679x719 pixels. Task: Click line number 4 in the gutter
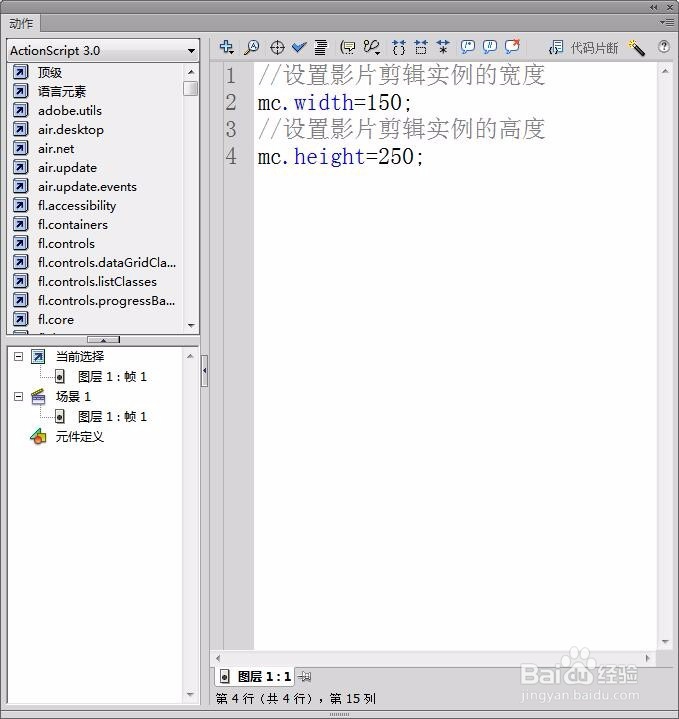[x=231, y=156]
